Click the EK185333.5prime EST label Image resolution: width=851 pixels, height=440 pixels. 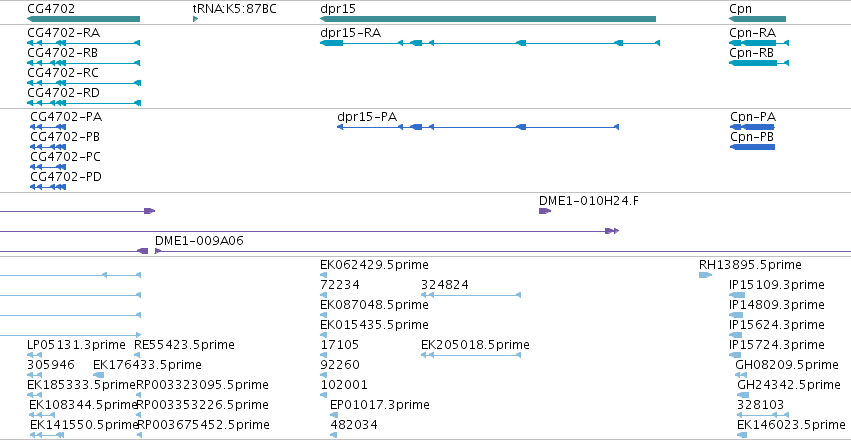(81, 385)
